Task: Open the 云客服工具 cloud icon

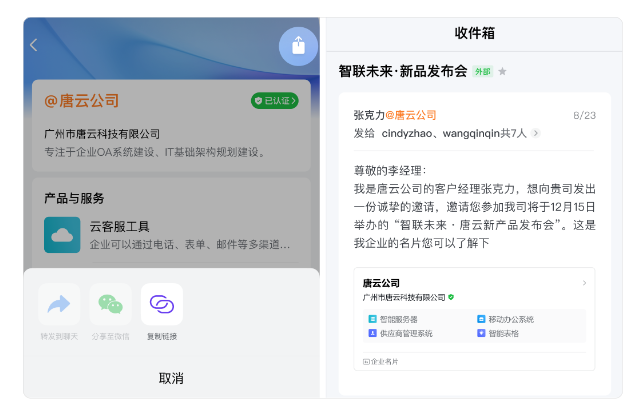Action: (x=62, y=234)
